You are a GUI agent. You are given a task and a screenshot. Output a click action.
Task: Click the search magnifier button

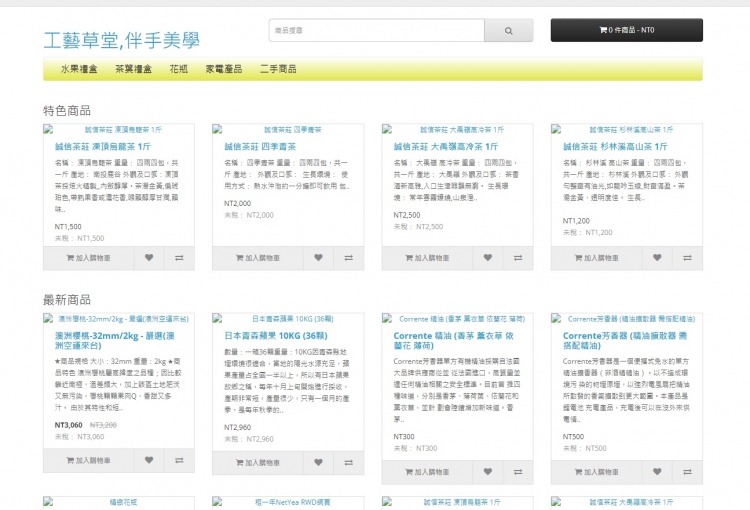pos(510,31)
